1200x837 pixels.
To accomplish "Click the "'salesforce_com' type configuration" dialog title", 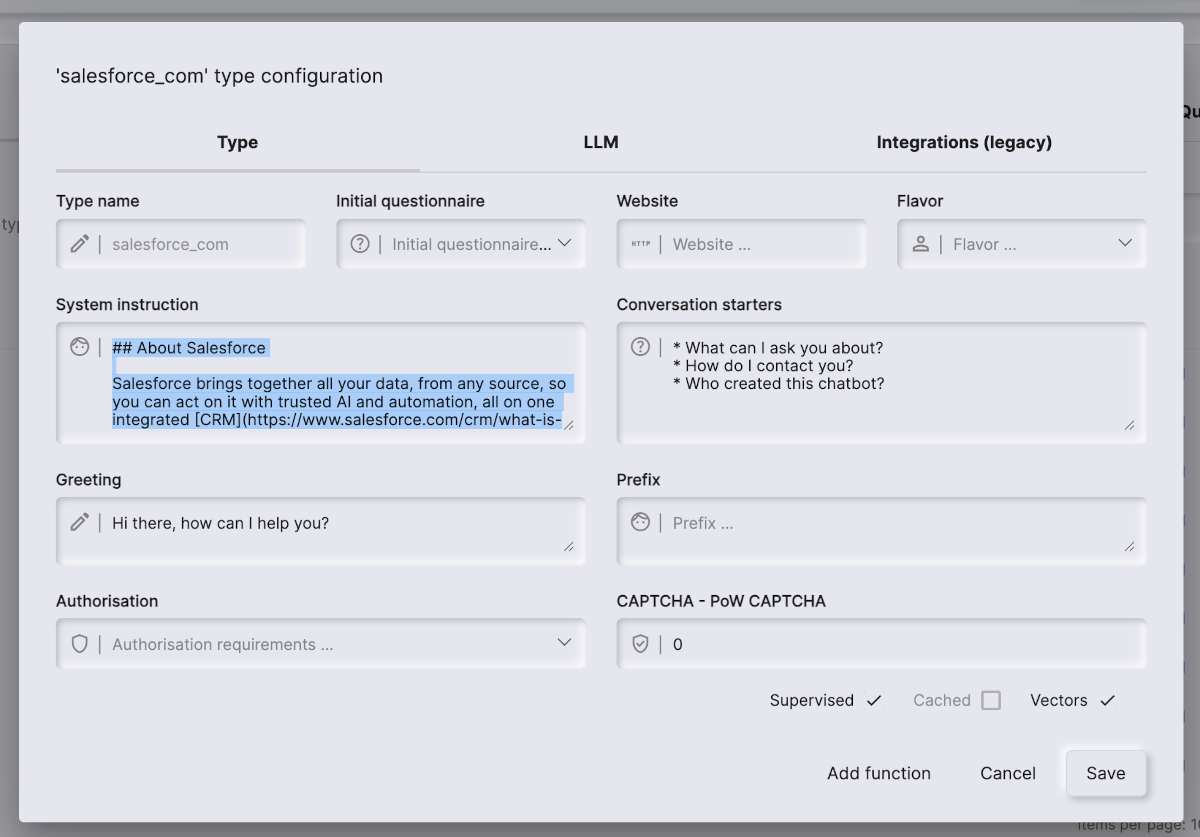I will tap(219, 76).
